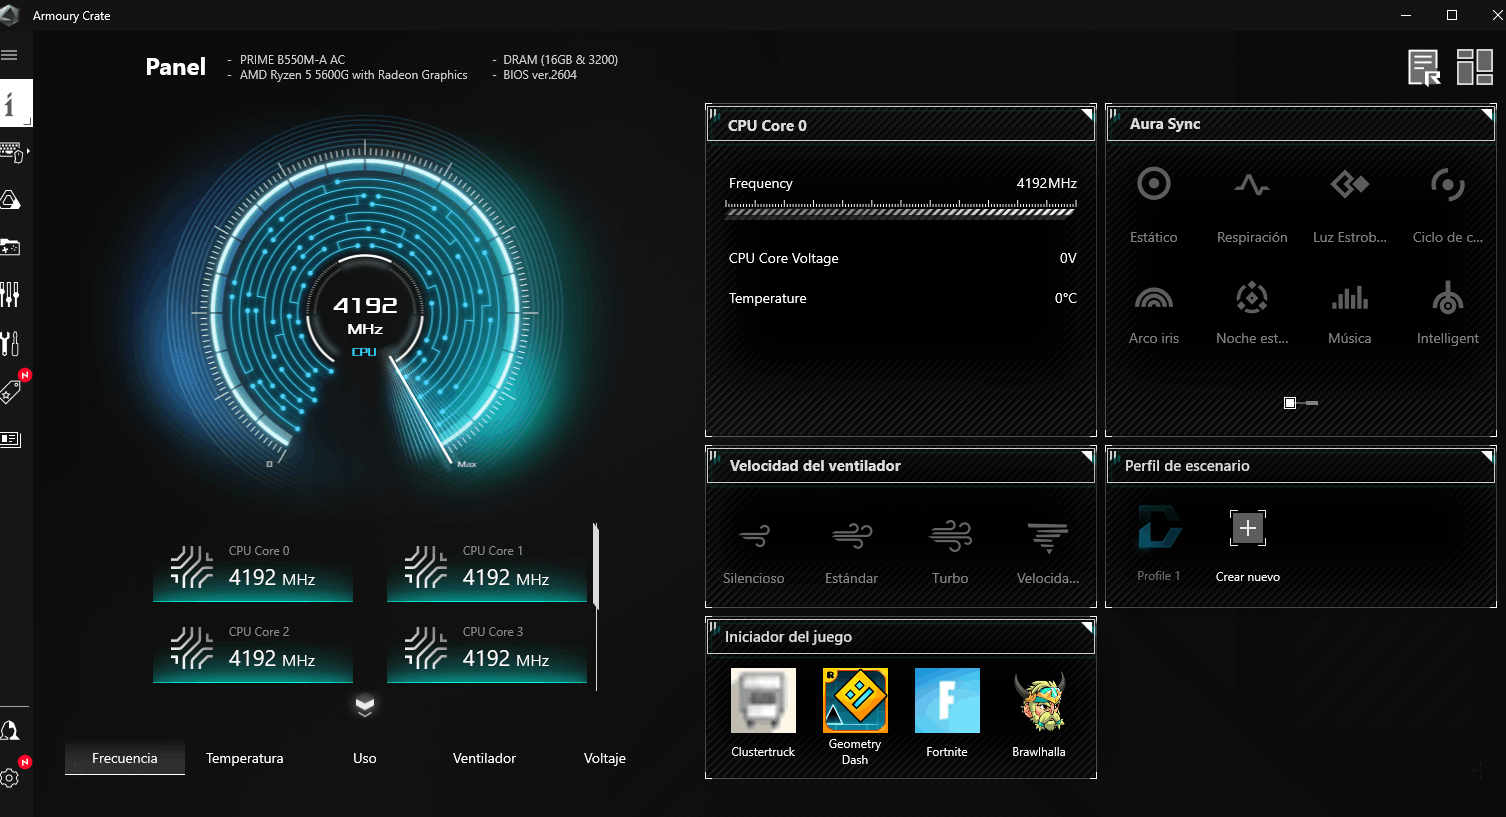1506x817 pixels.
Task: Select the Ciclo de c... Aura effect
Action: click(1447, 206)
